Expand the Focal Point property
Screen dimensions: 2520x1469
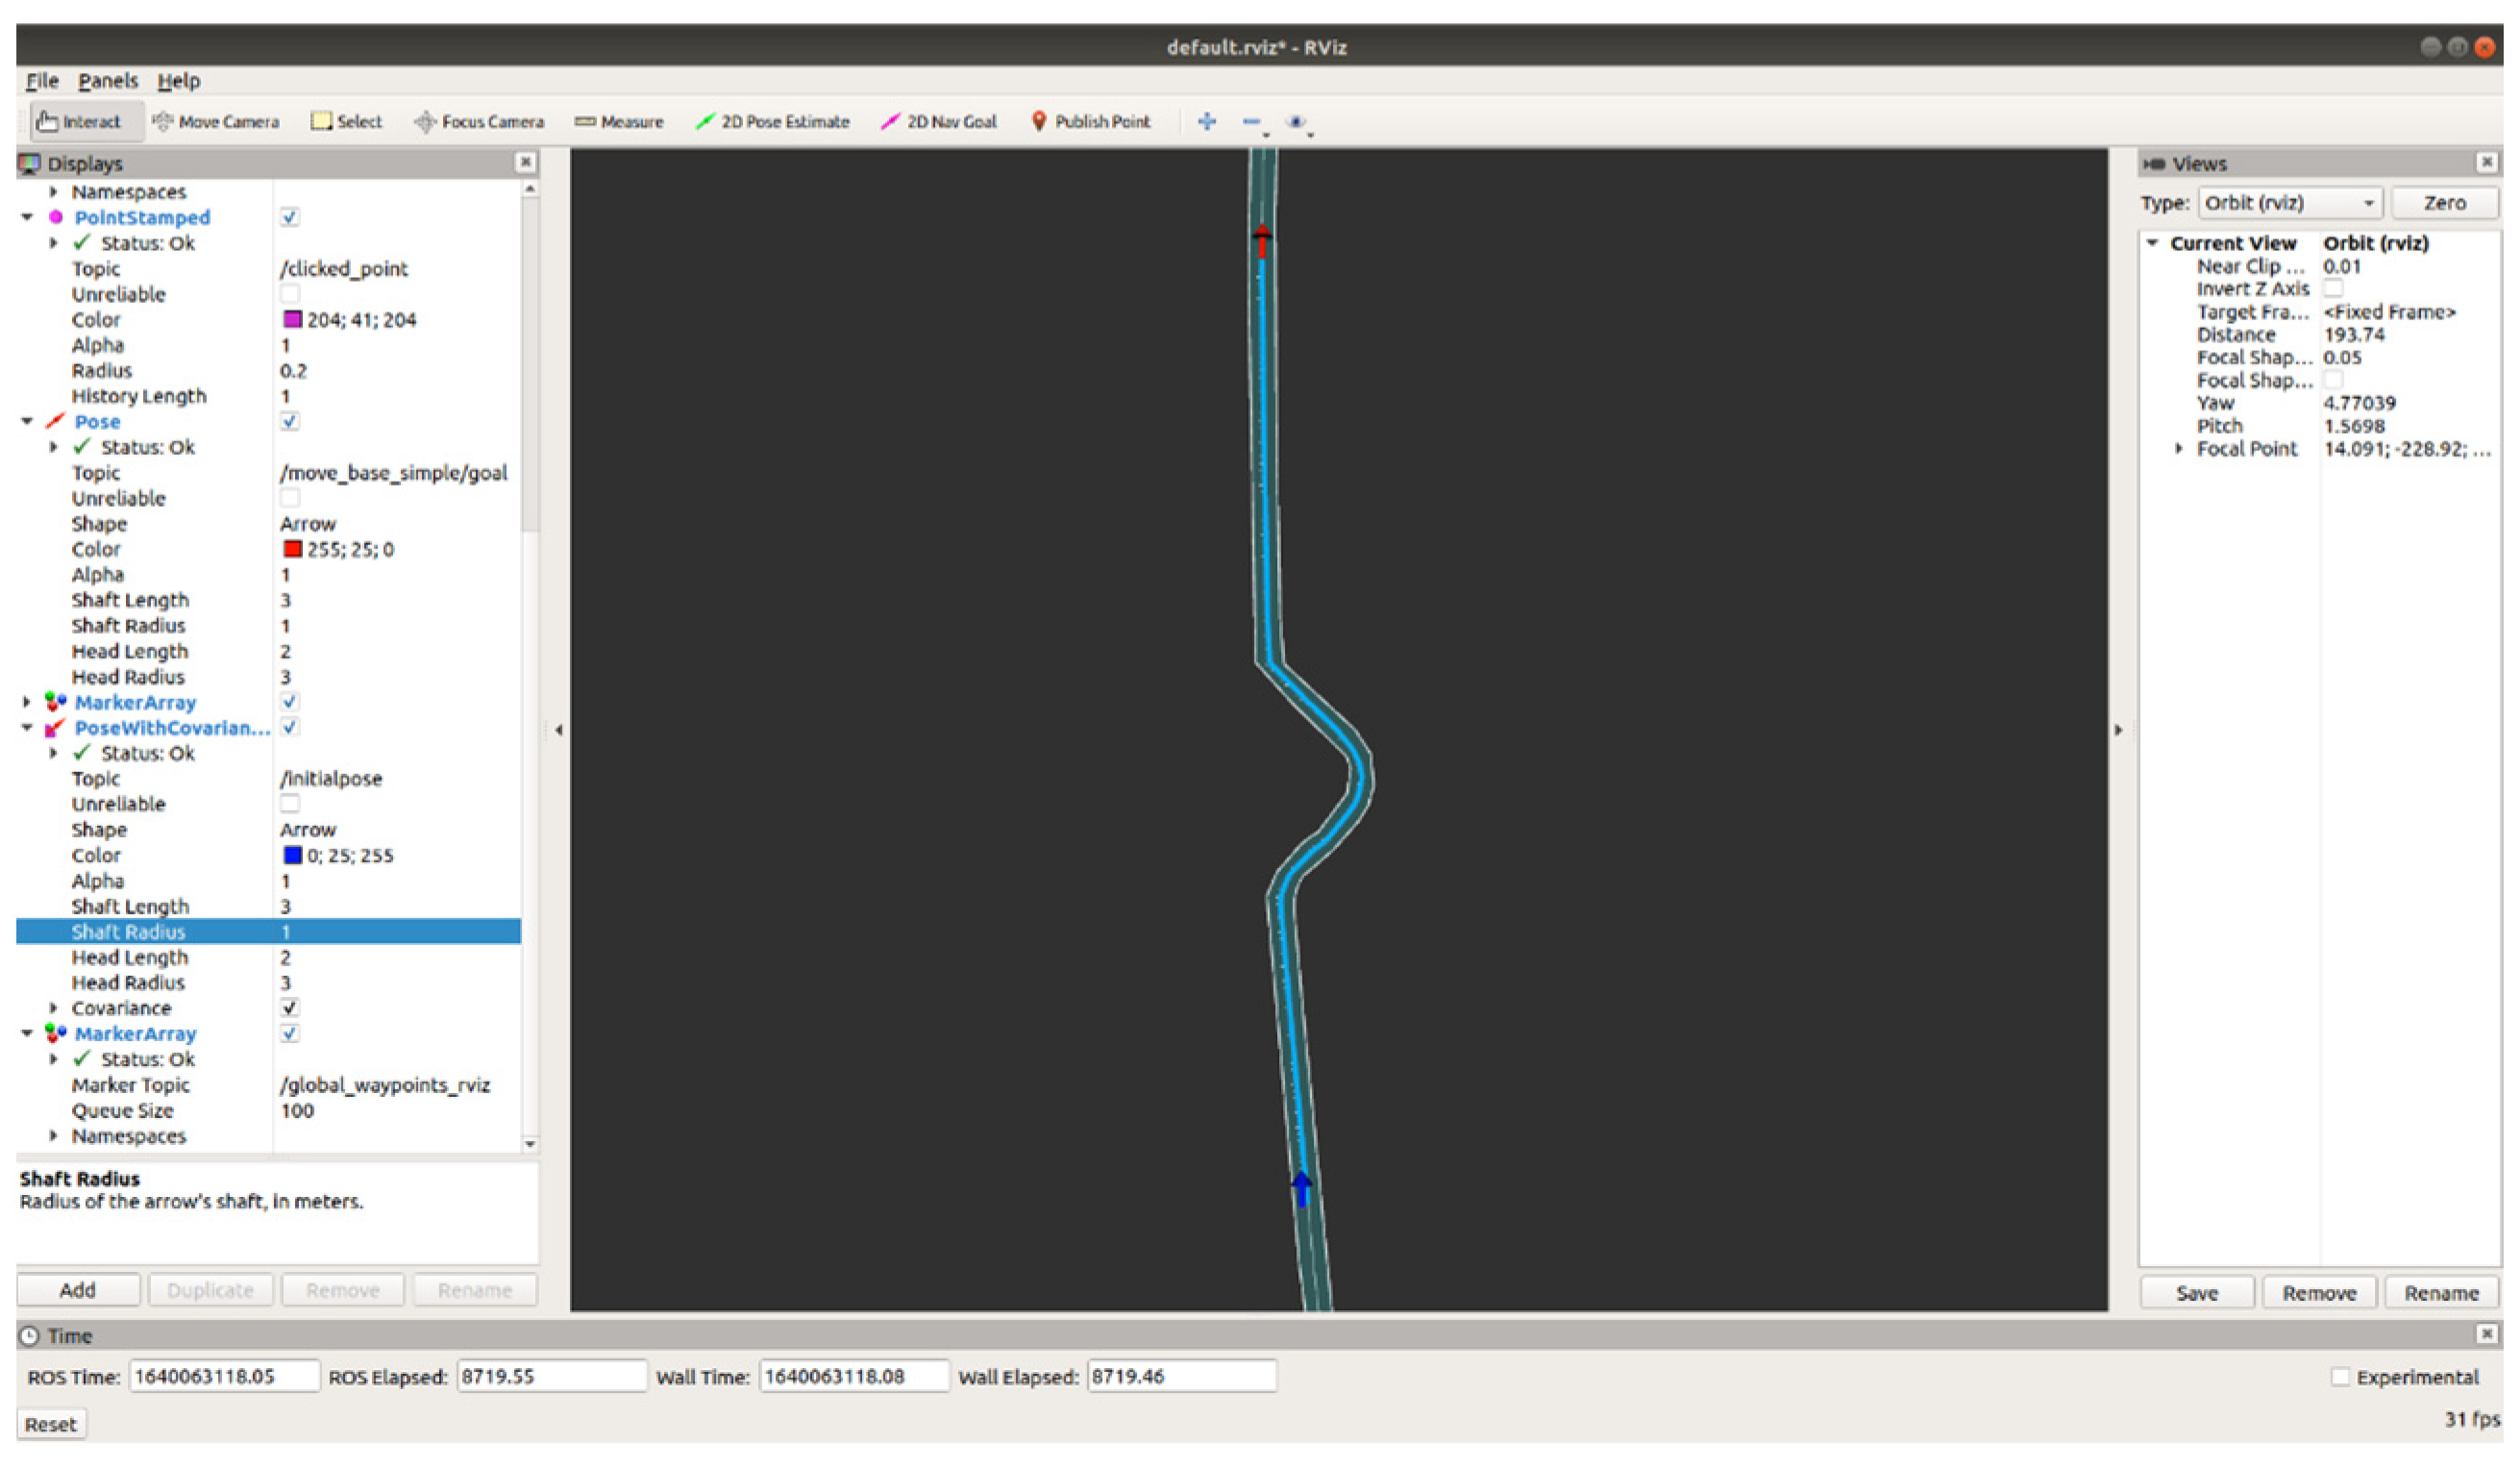(2179, 449)
